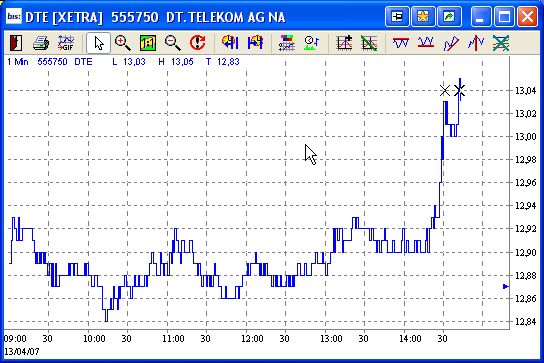Delete all drawn lines with green X icon
544x363 pixels.
pos(501,43)
